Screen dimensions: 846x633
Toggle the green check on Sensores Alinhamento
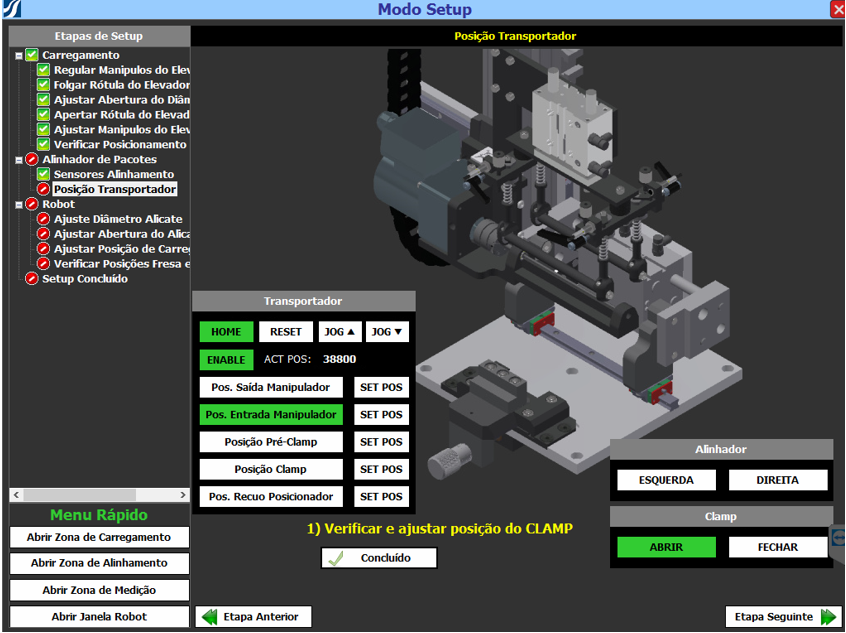(x=43, y=174)
